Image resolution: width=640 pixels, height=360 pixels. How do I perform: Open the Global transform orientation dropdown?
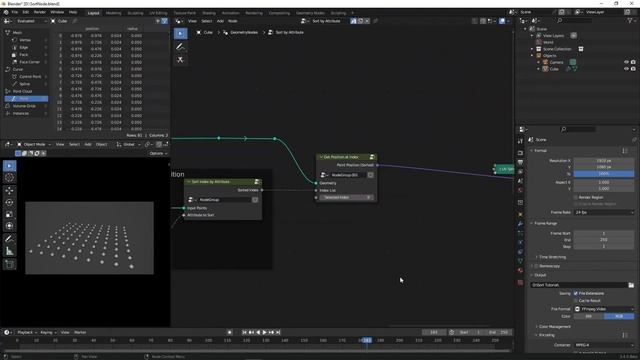[x=128, y=144]
